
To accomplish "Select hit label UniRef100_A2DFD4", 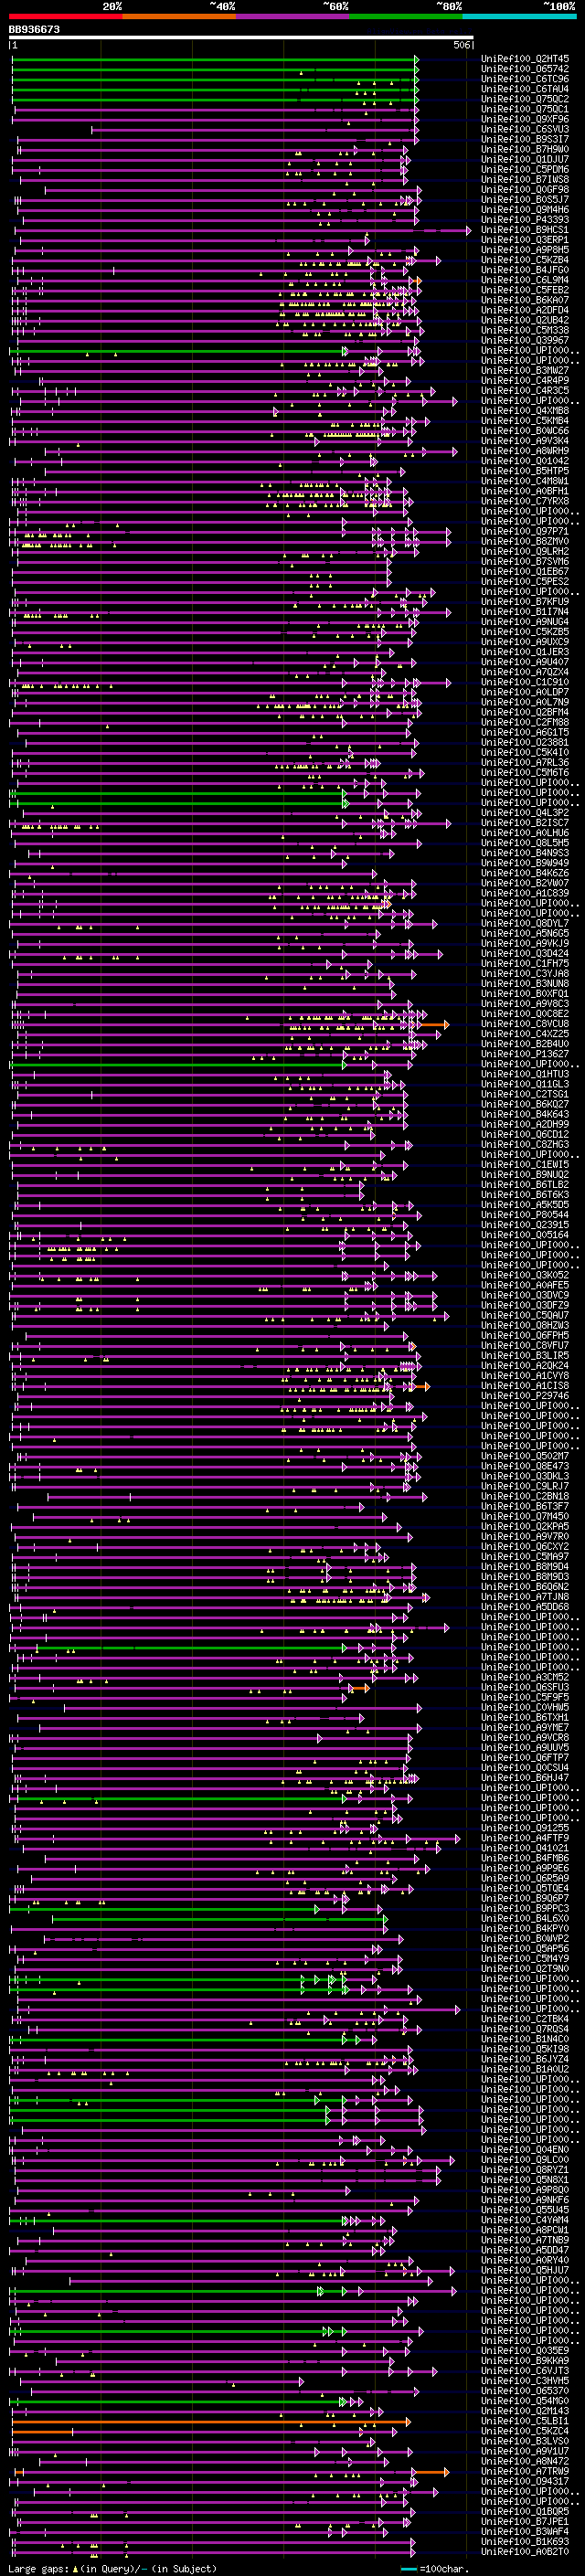I will coord(525,310).
